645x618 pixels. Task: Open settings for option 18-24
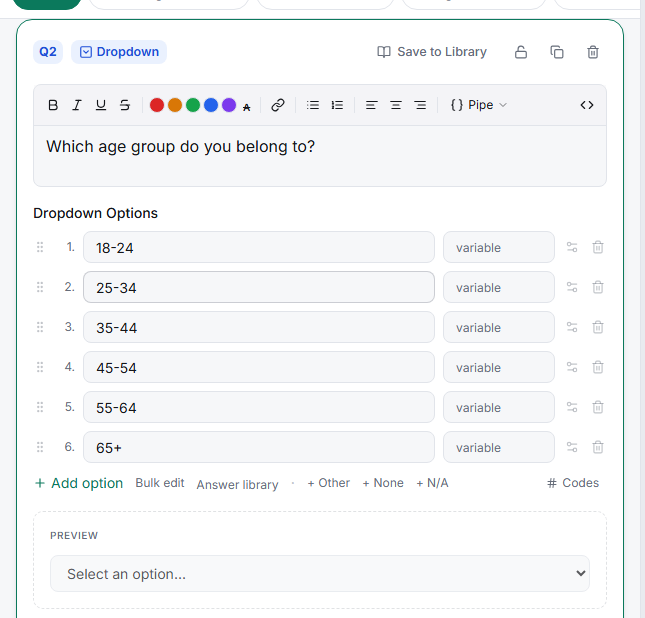[572, 247]
